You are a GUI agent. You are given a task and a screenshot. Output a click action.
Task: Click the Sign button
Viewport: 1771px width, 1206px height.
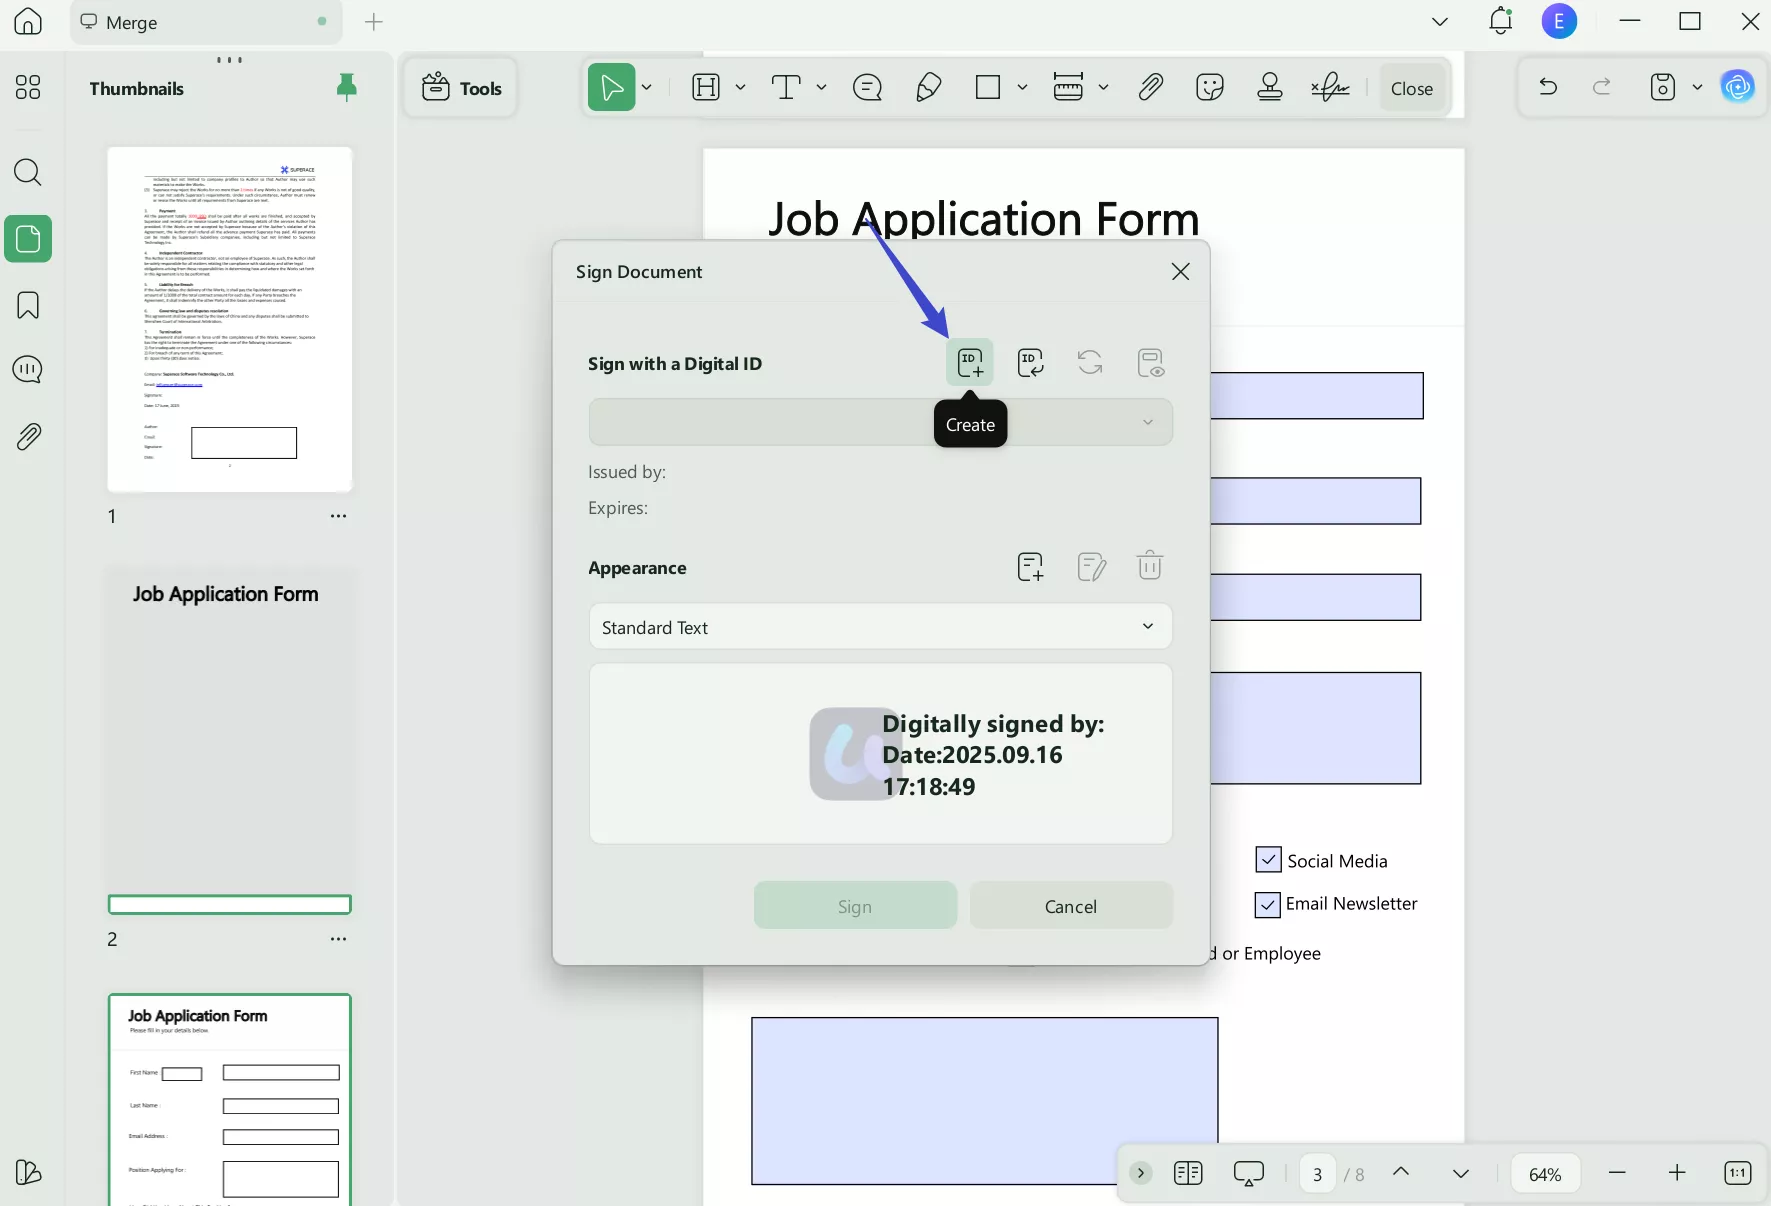coord(855,905)
